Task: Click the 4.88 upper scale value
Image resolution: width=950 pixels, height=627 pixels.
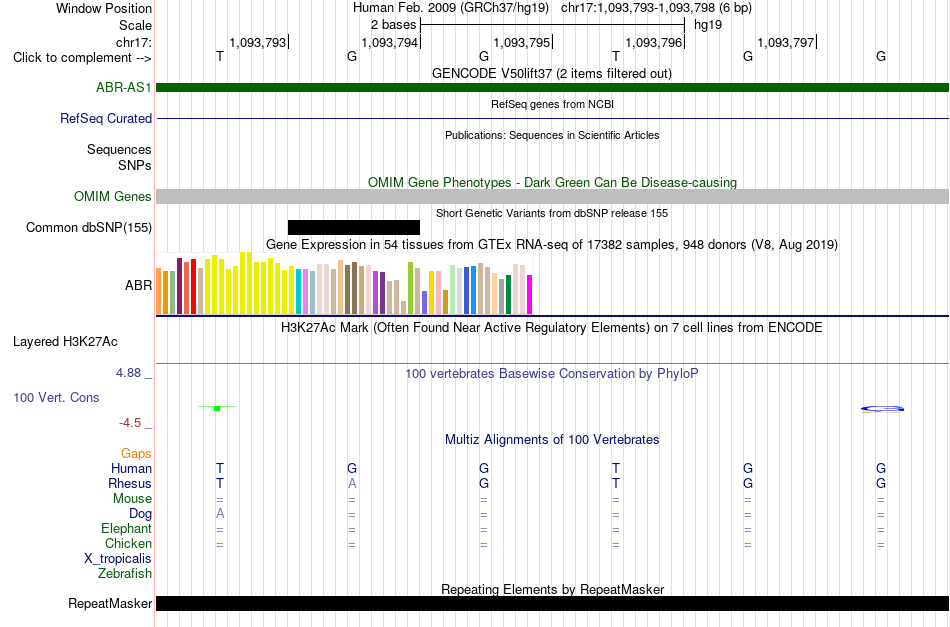Action: [128, 373]
